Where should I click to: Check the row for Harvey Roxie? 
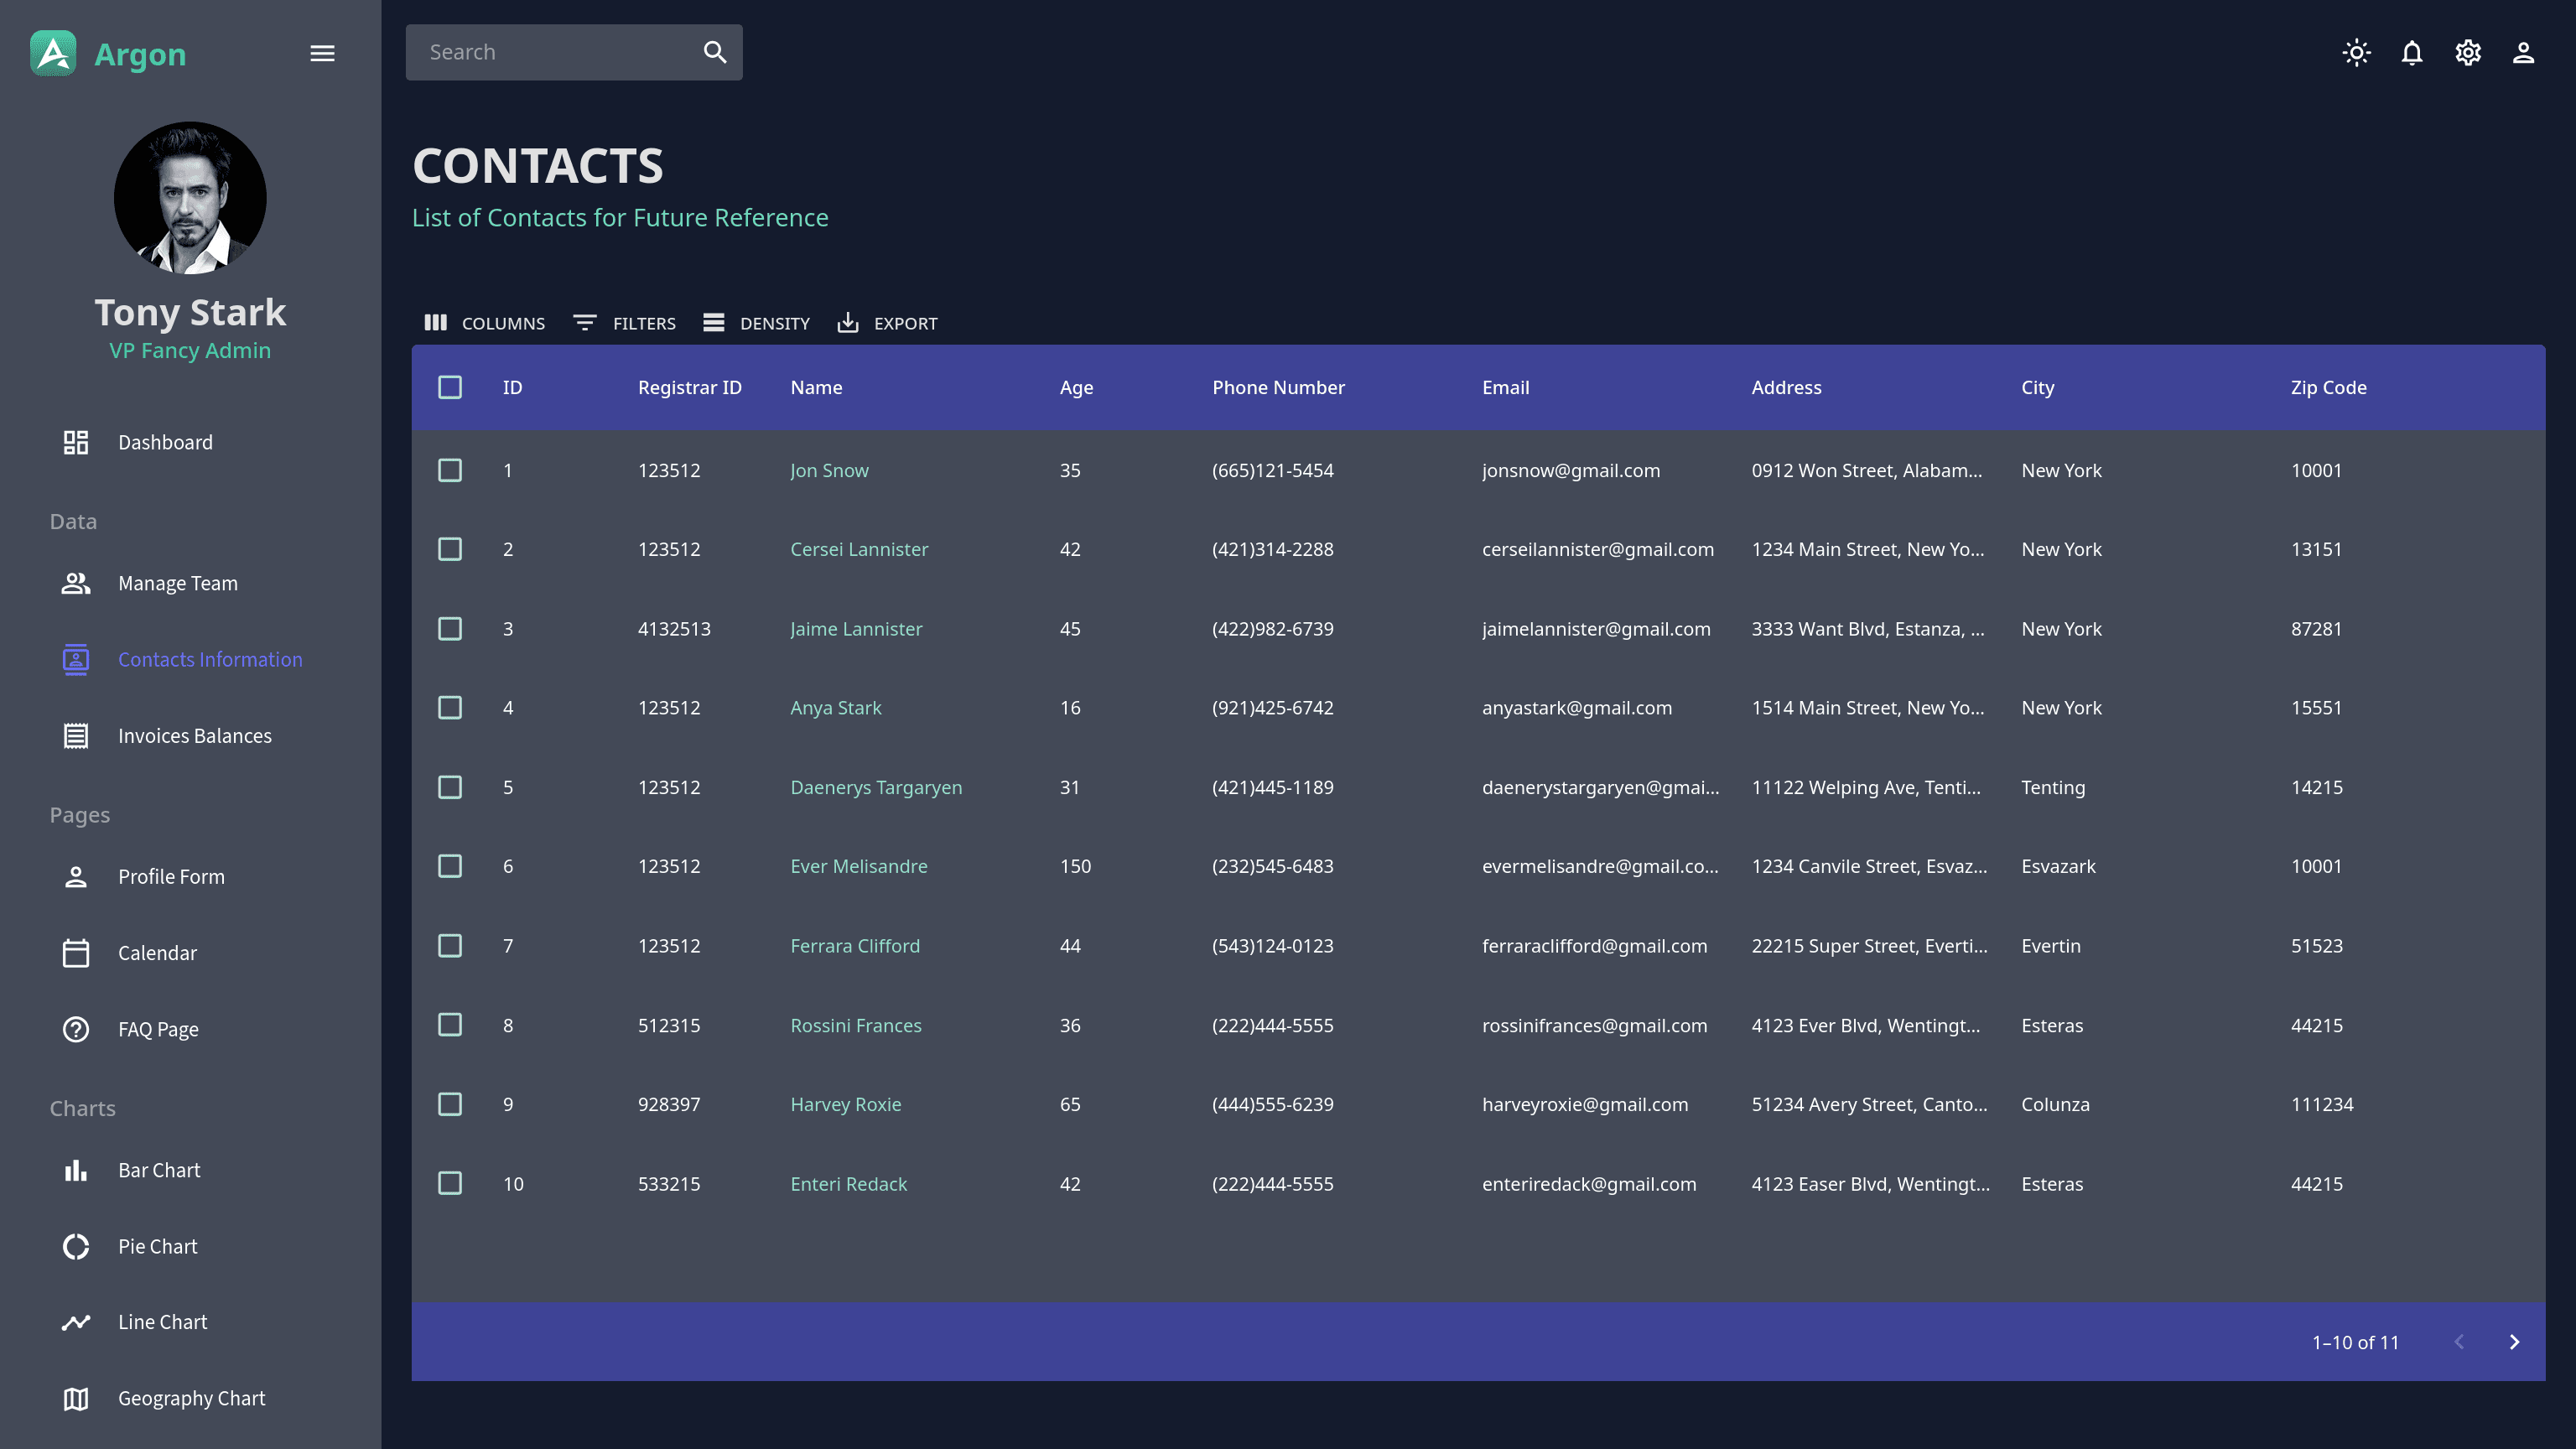point(450,1104)
